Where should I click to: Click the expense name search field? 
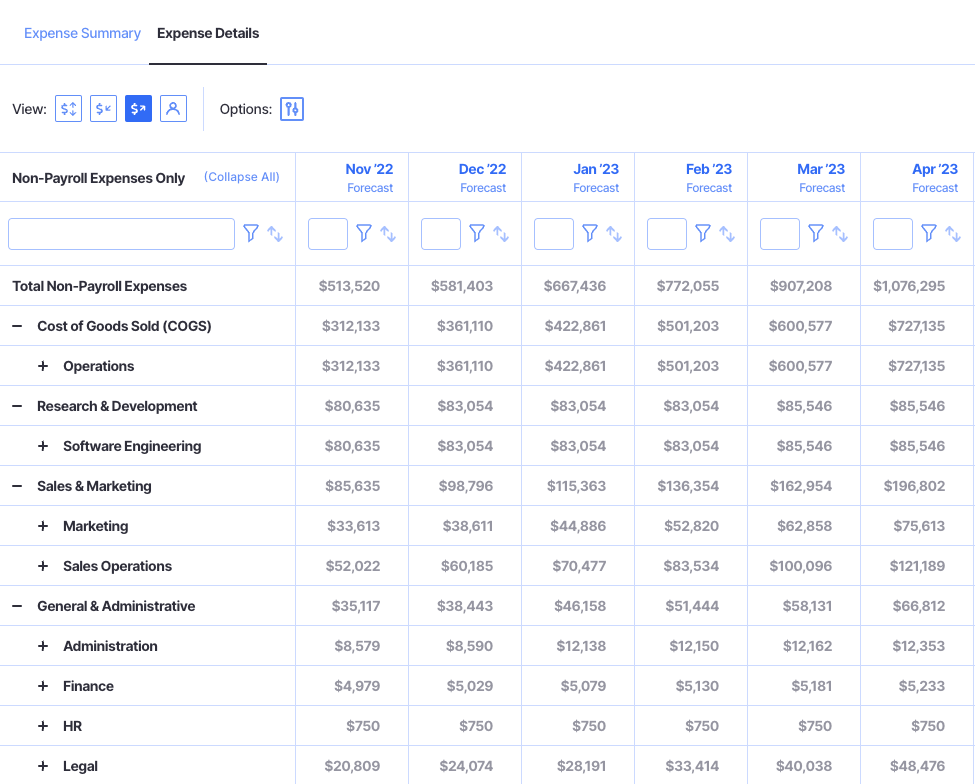[120, 232]
